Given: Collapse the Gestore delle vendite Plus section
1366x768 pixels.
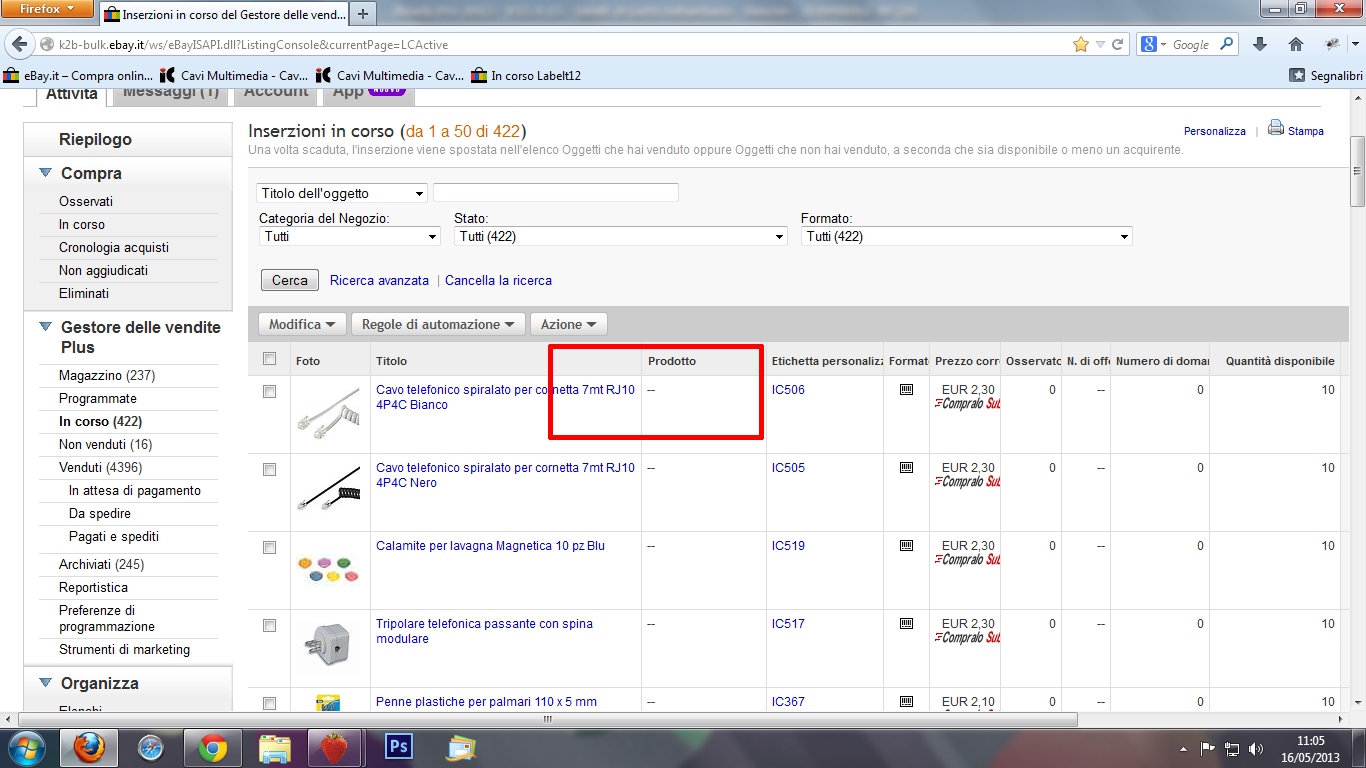Looking at the screenshot, I should pyautogui.click(x=45, y=327).
